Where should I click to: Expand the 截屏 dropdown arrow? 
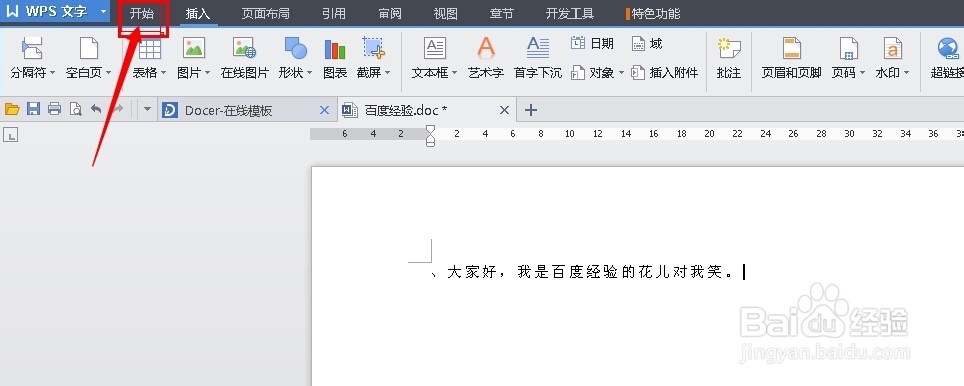387,73
